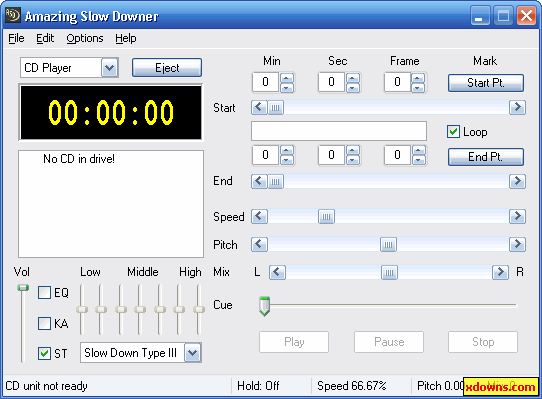Decrease the end Frame value with down arrow
Viewport: 542px width, 399px height.
(x=418, y=160)
